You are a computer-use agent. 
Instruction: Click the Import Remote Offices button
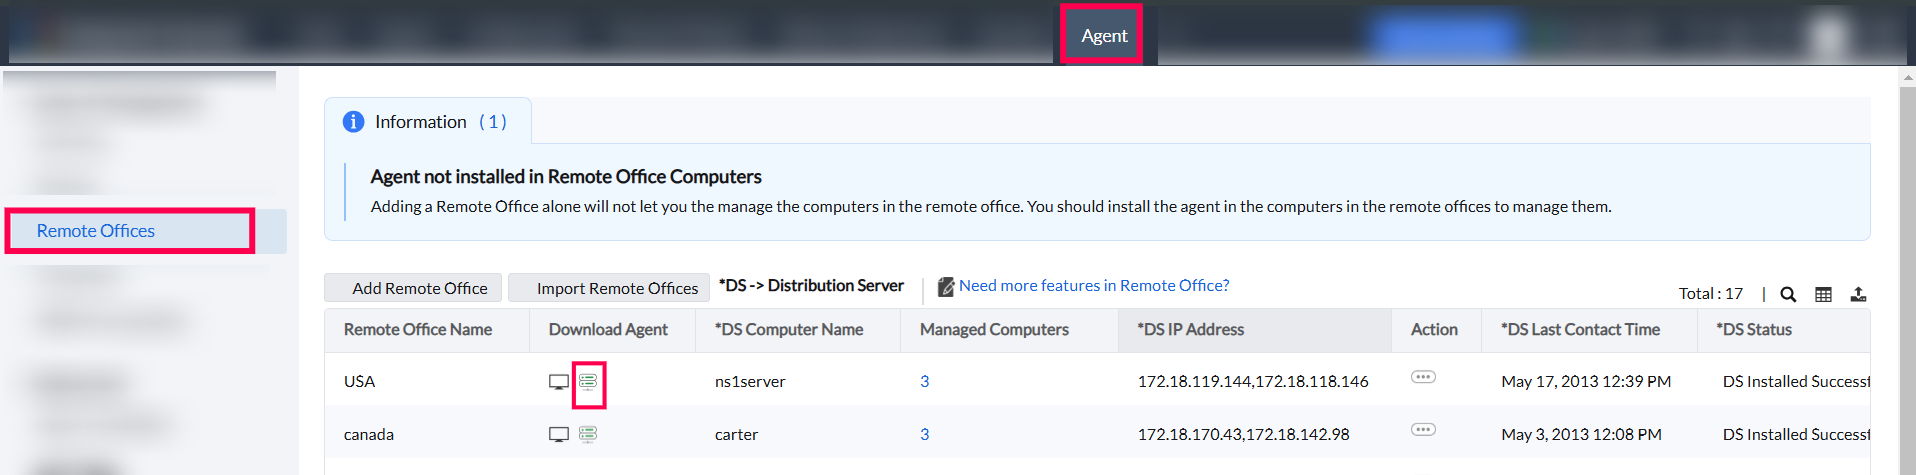point(617,288)
